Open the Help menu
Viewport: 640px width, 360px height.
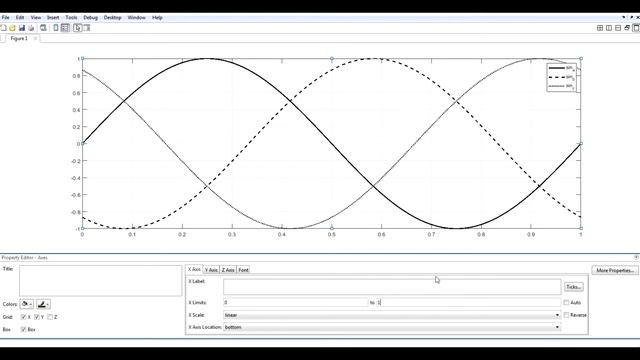pyautogui.click(x=158, y=18)
